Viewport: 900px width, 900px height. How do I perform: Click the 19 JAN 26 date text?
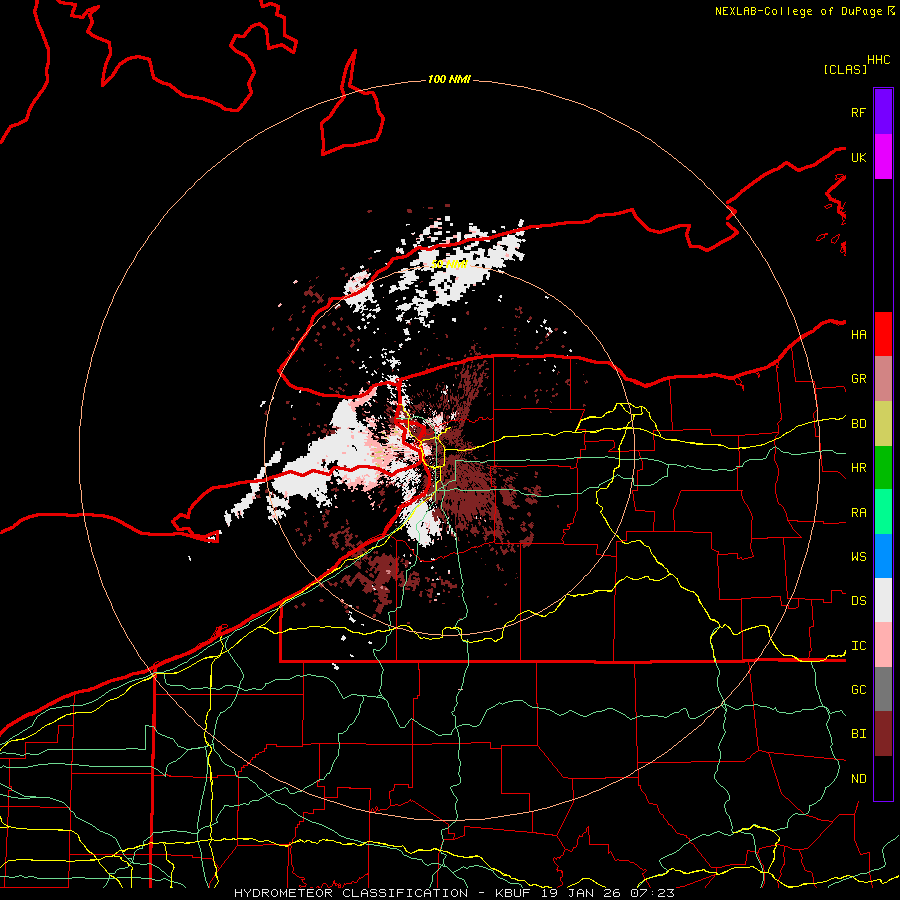coord(581,893)
